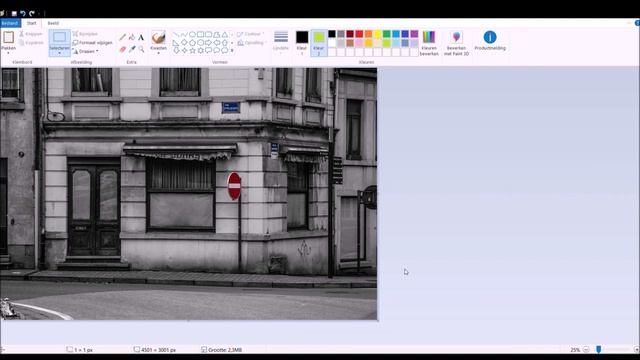Image resolution: width=640 pixels, height=360 pixels.
Task: Expand the Selecteren dropdown arrow
Action: [x=60, y=53]
